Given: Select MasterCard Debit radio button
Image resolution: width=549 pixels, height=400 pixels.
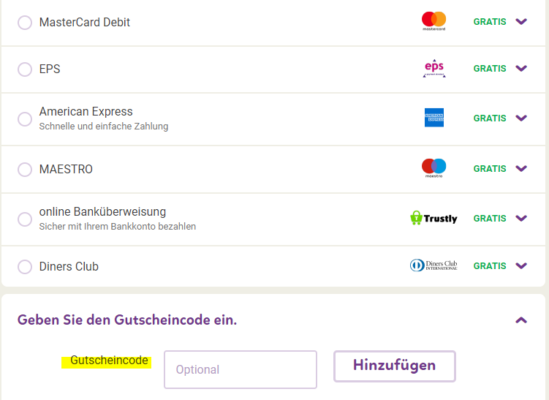Looking at the screenshot, I should 25,22.
